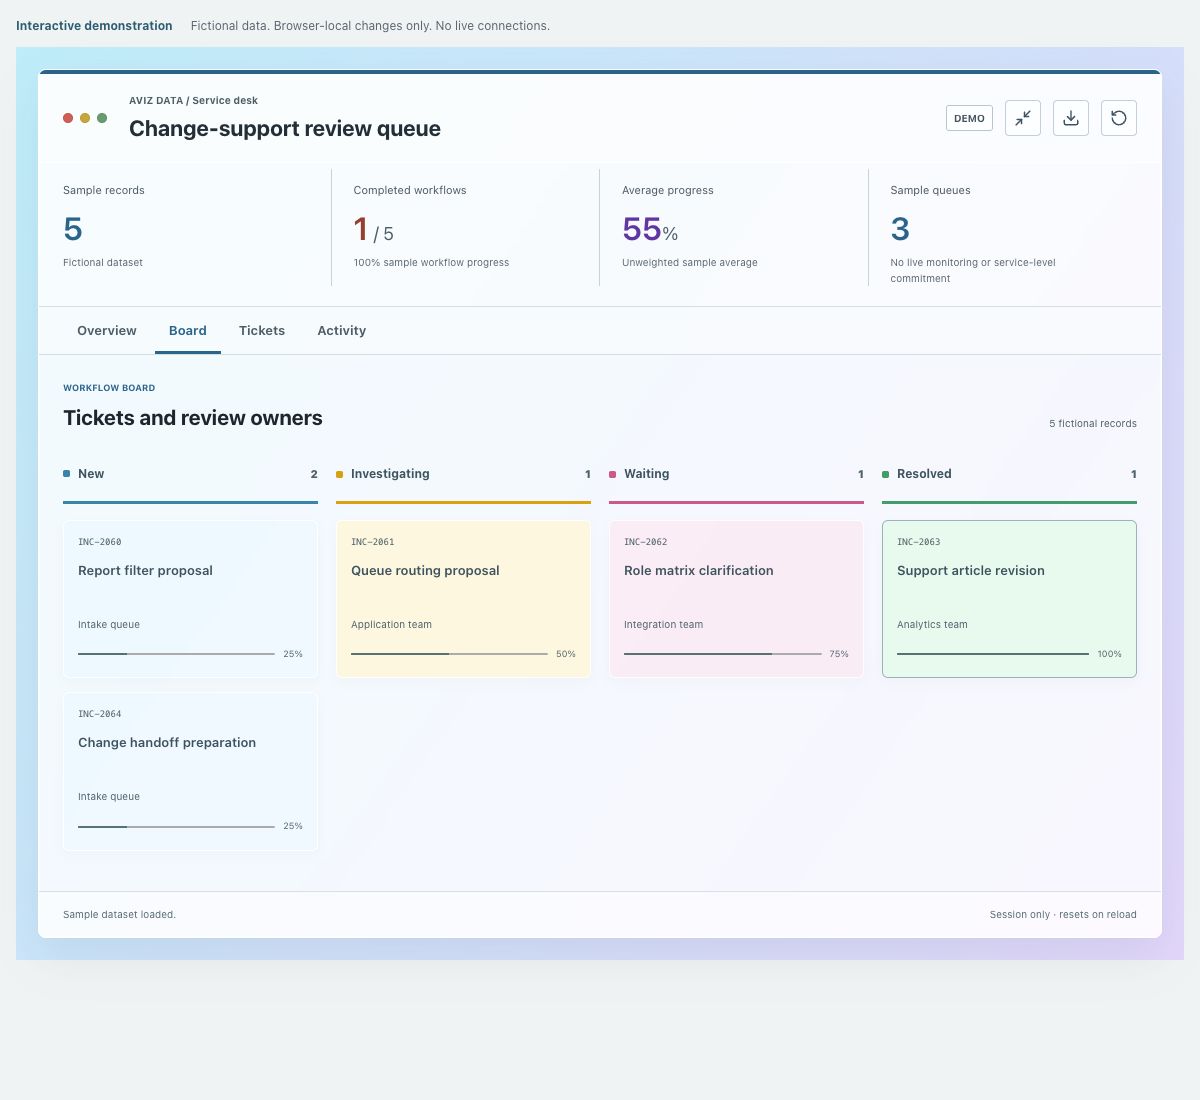Click the Session only resets on reload text

coord(1063,915)
